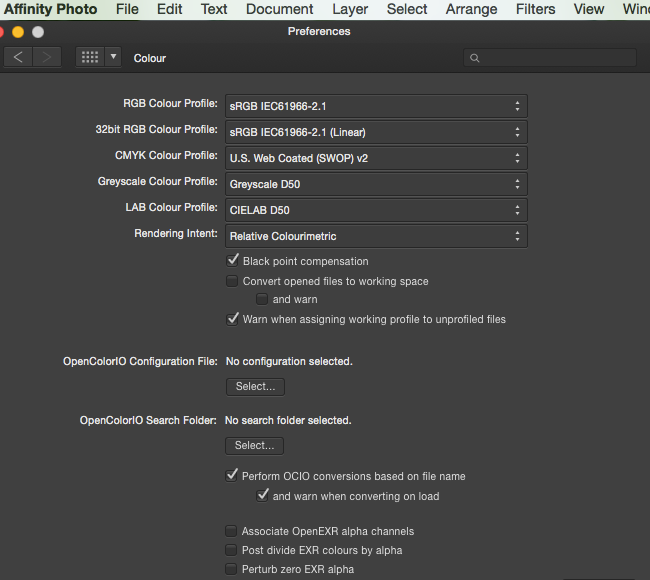The width and height of the screenshot is (650, 580).
Task: Click the 'OpenColorIO Search Folder:' label
Action: [148, 420]
